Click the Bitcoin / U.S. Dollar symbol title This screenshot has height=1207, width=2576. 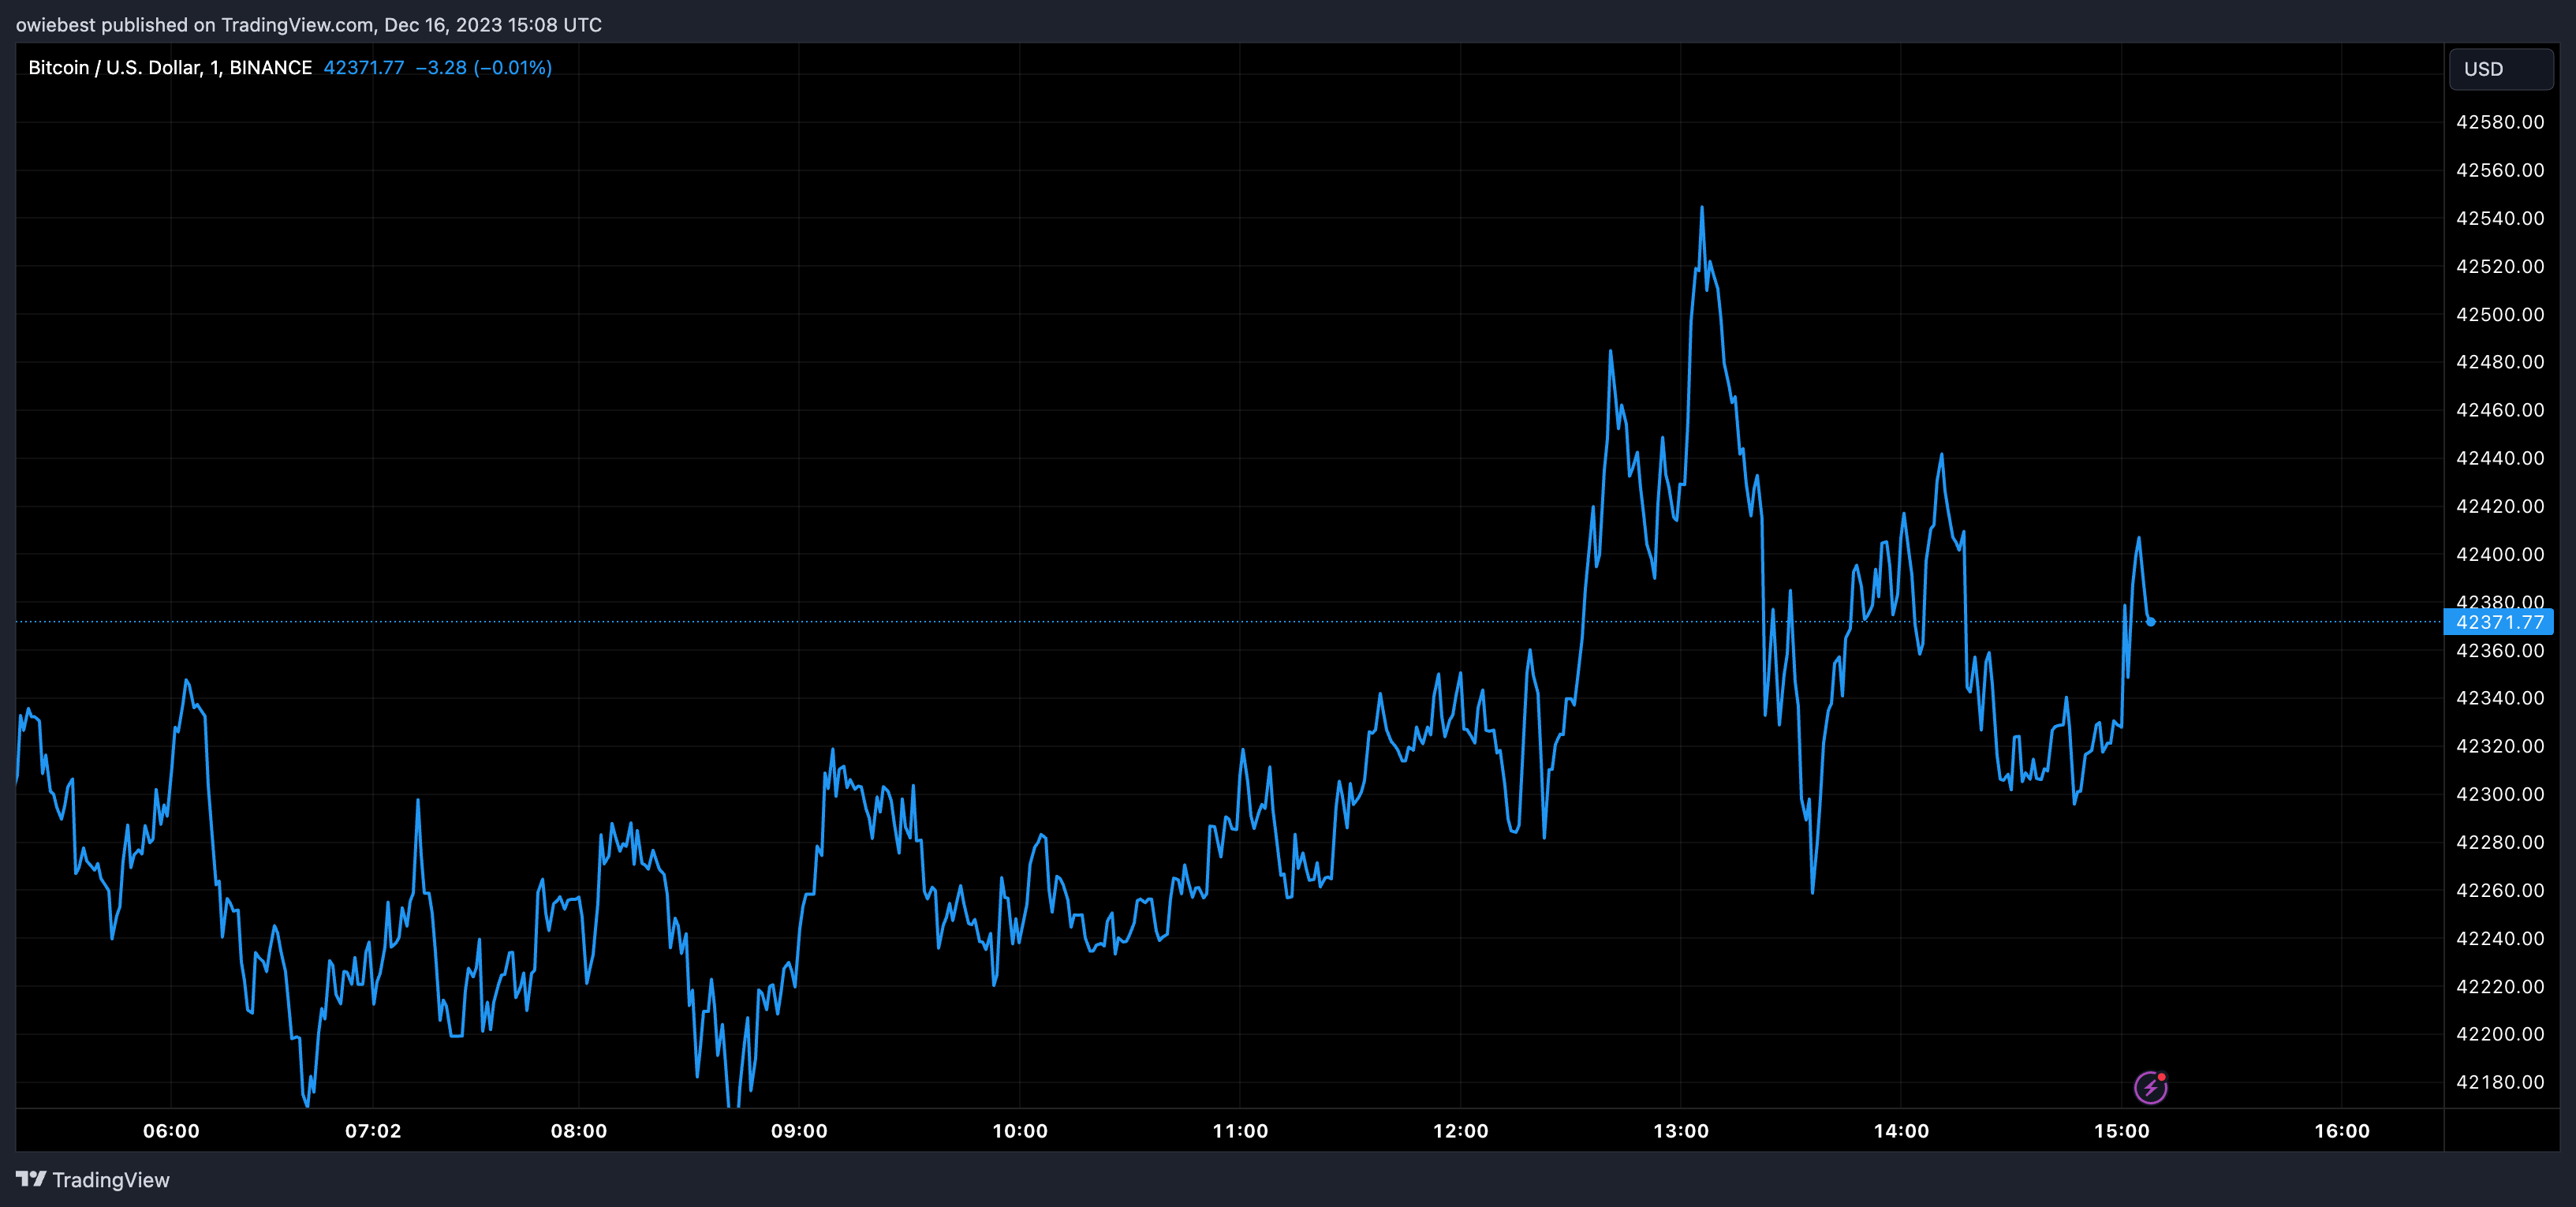tap(170, 68)
